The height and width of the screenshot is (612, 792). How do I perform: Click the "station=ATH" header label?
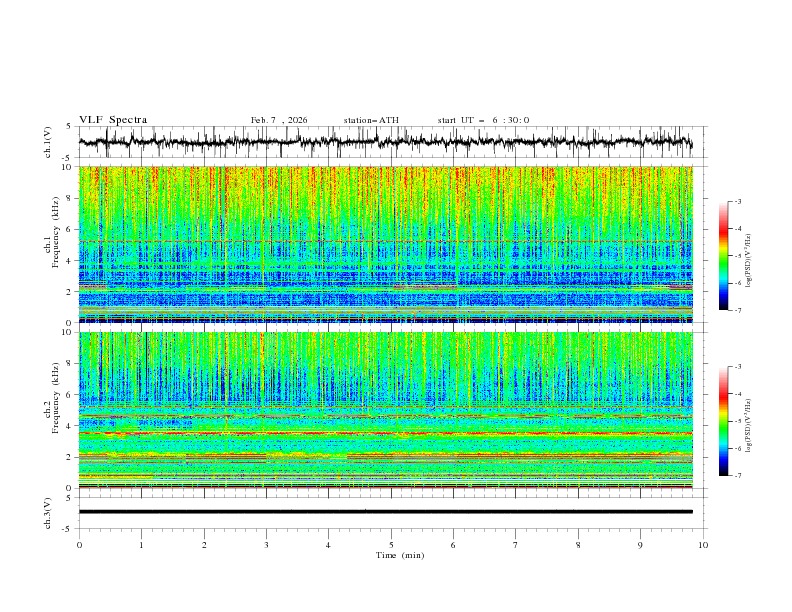pyautogui.click(x=371, y=120)
